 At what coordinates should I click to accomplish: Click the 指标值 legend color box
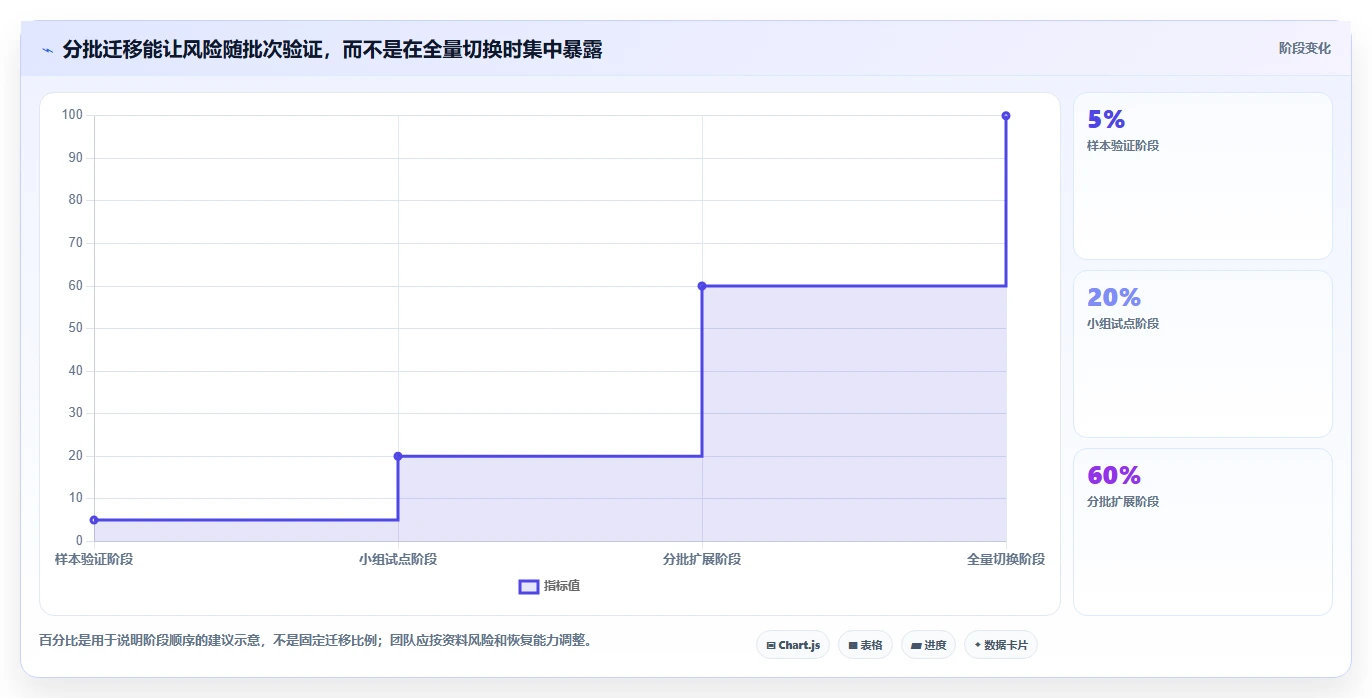click(x=529, y=586)
